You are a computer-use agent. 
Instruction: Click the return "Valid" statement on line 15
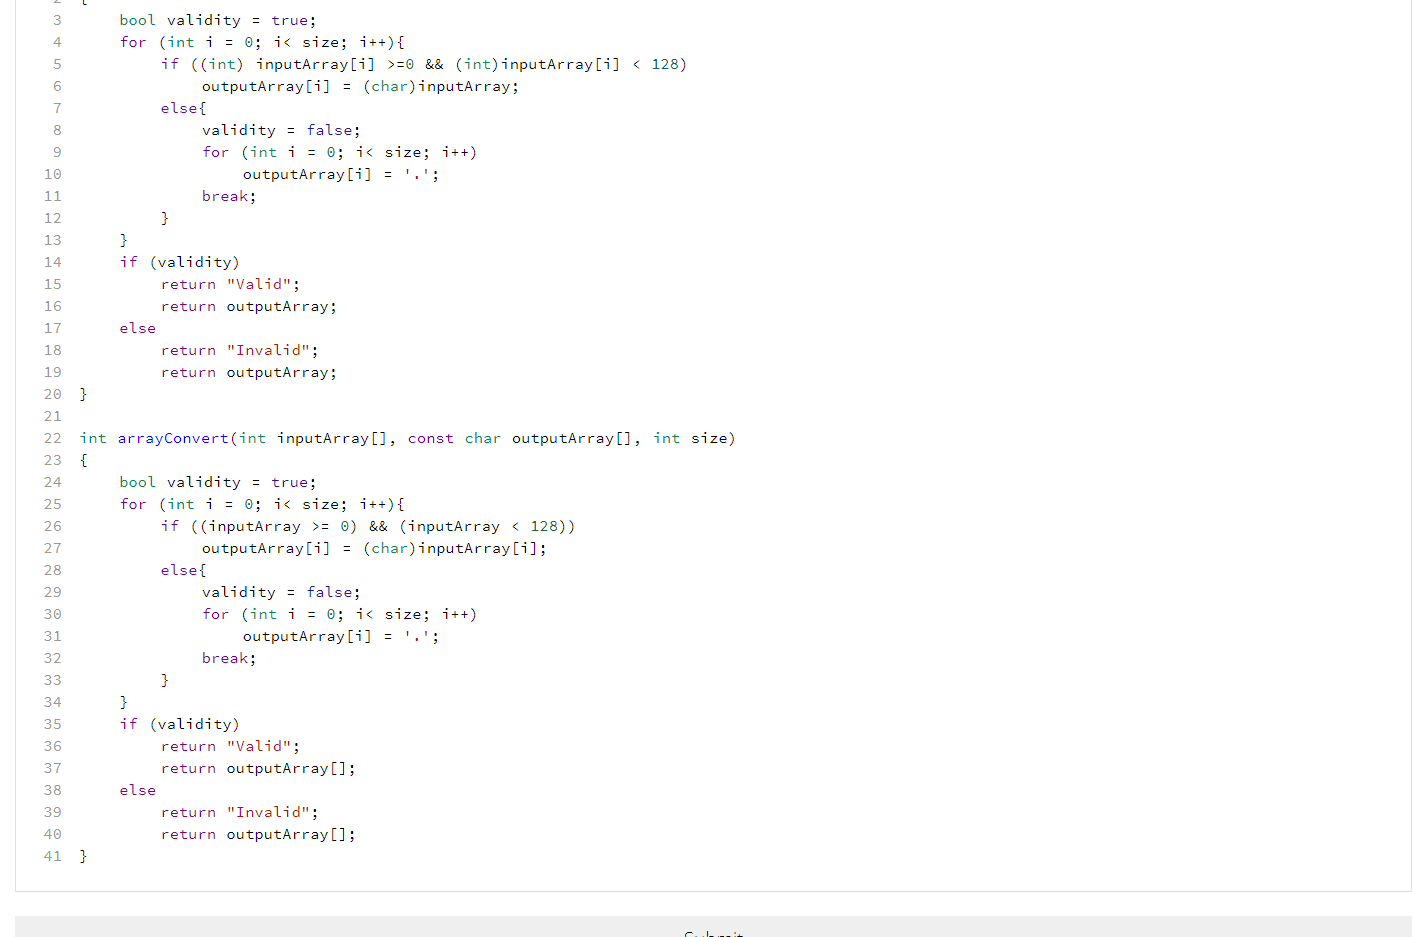tap(230, 283)
